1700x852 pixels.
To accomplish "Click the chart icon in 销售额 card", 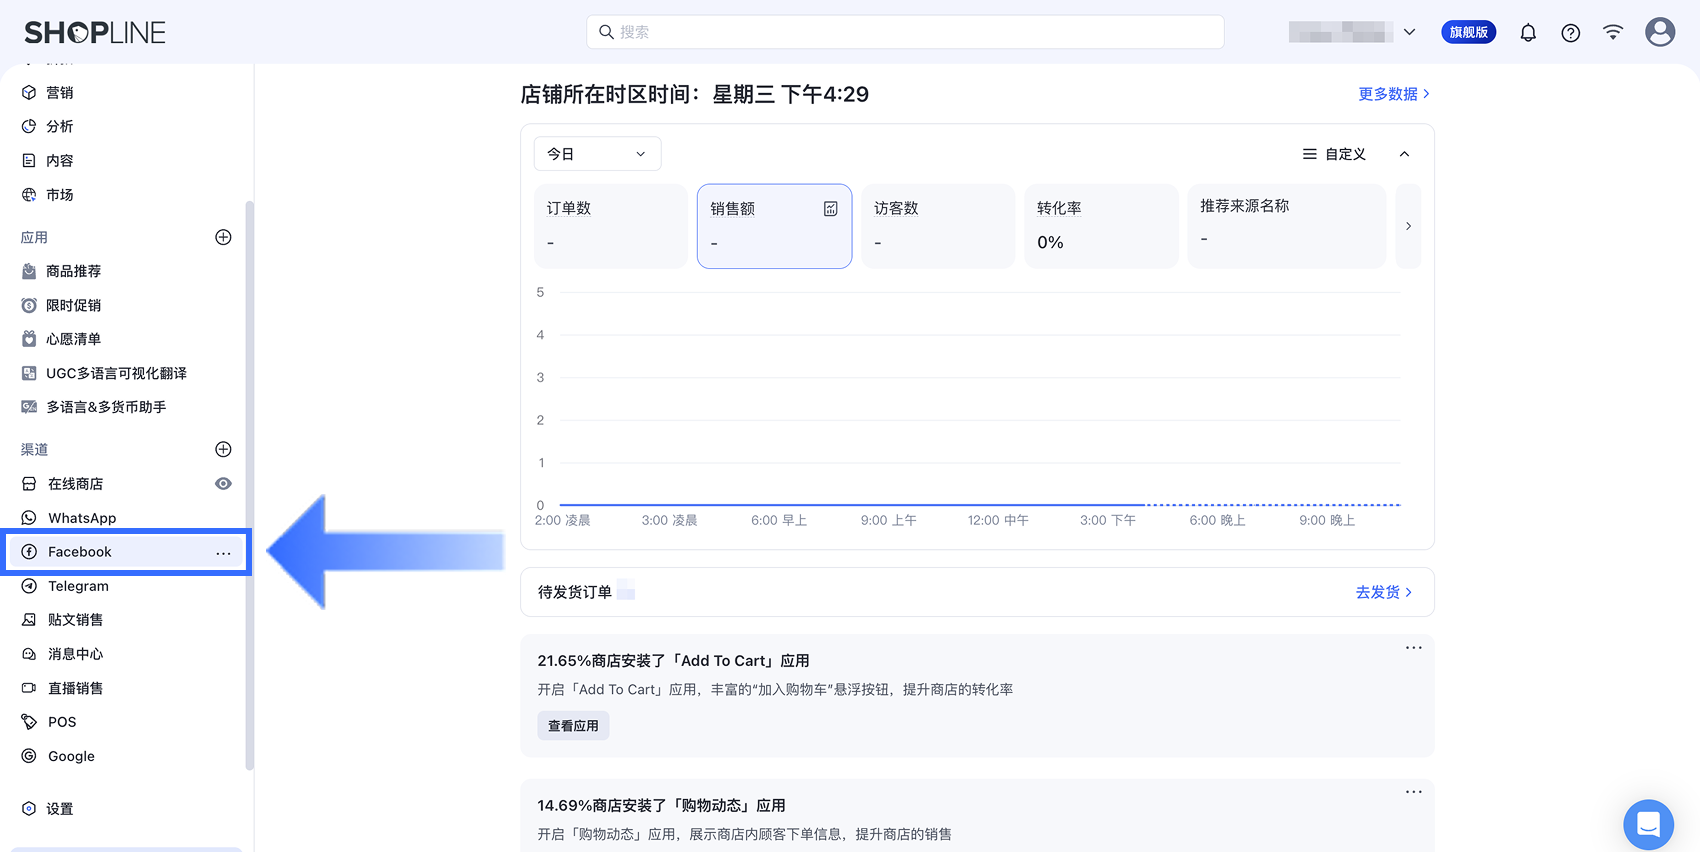I will pos(830,208).
